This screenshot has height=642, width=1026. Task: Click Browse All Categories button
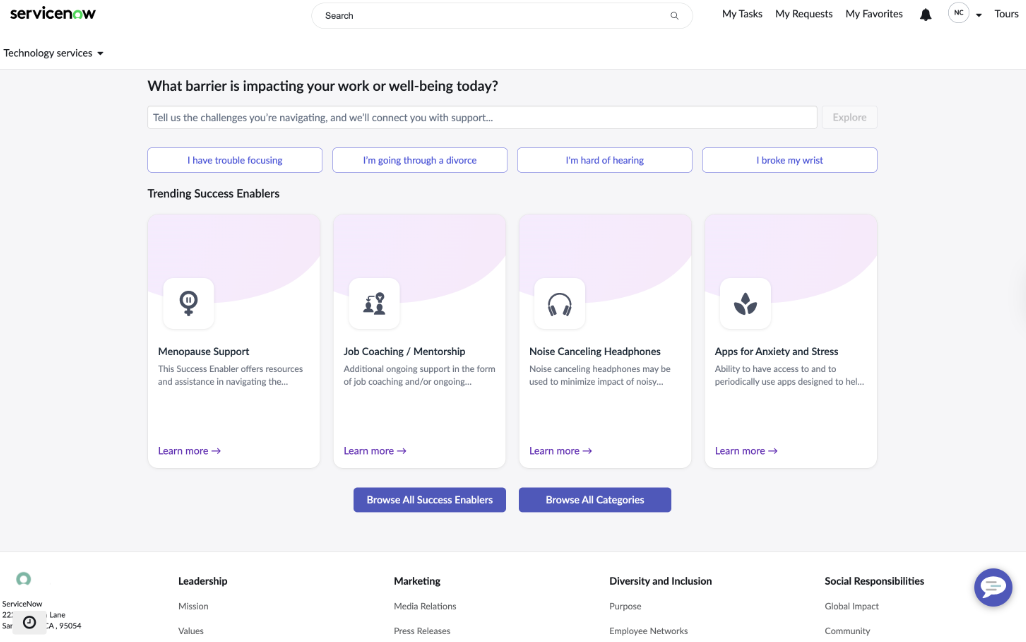pos(595,500)
